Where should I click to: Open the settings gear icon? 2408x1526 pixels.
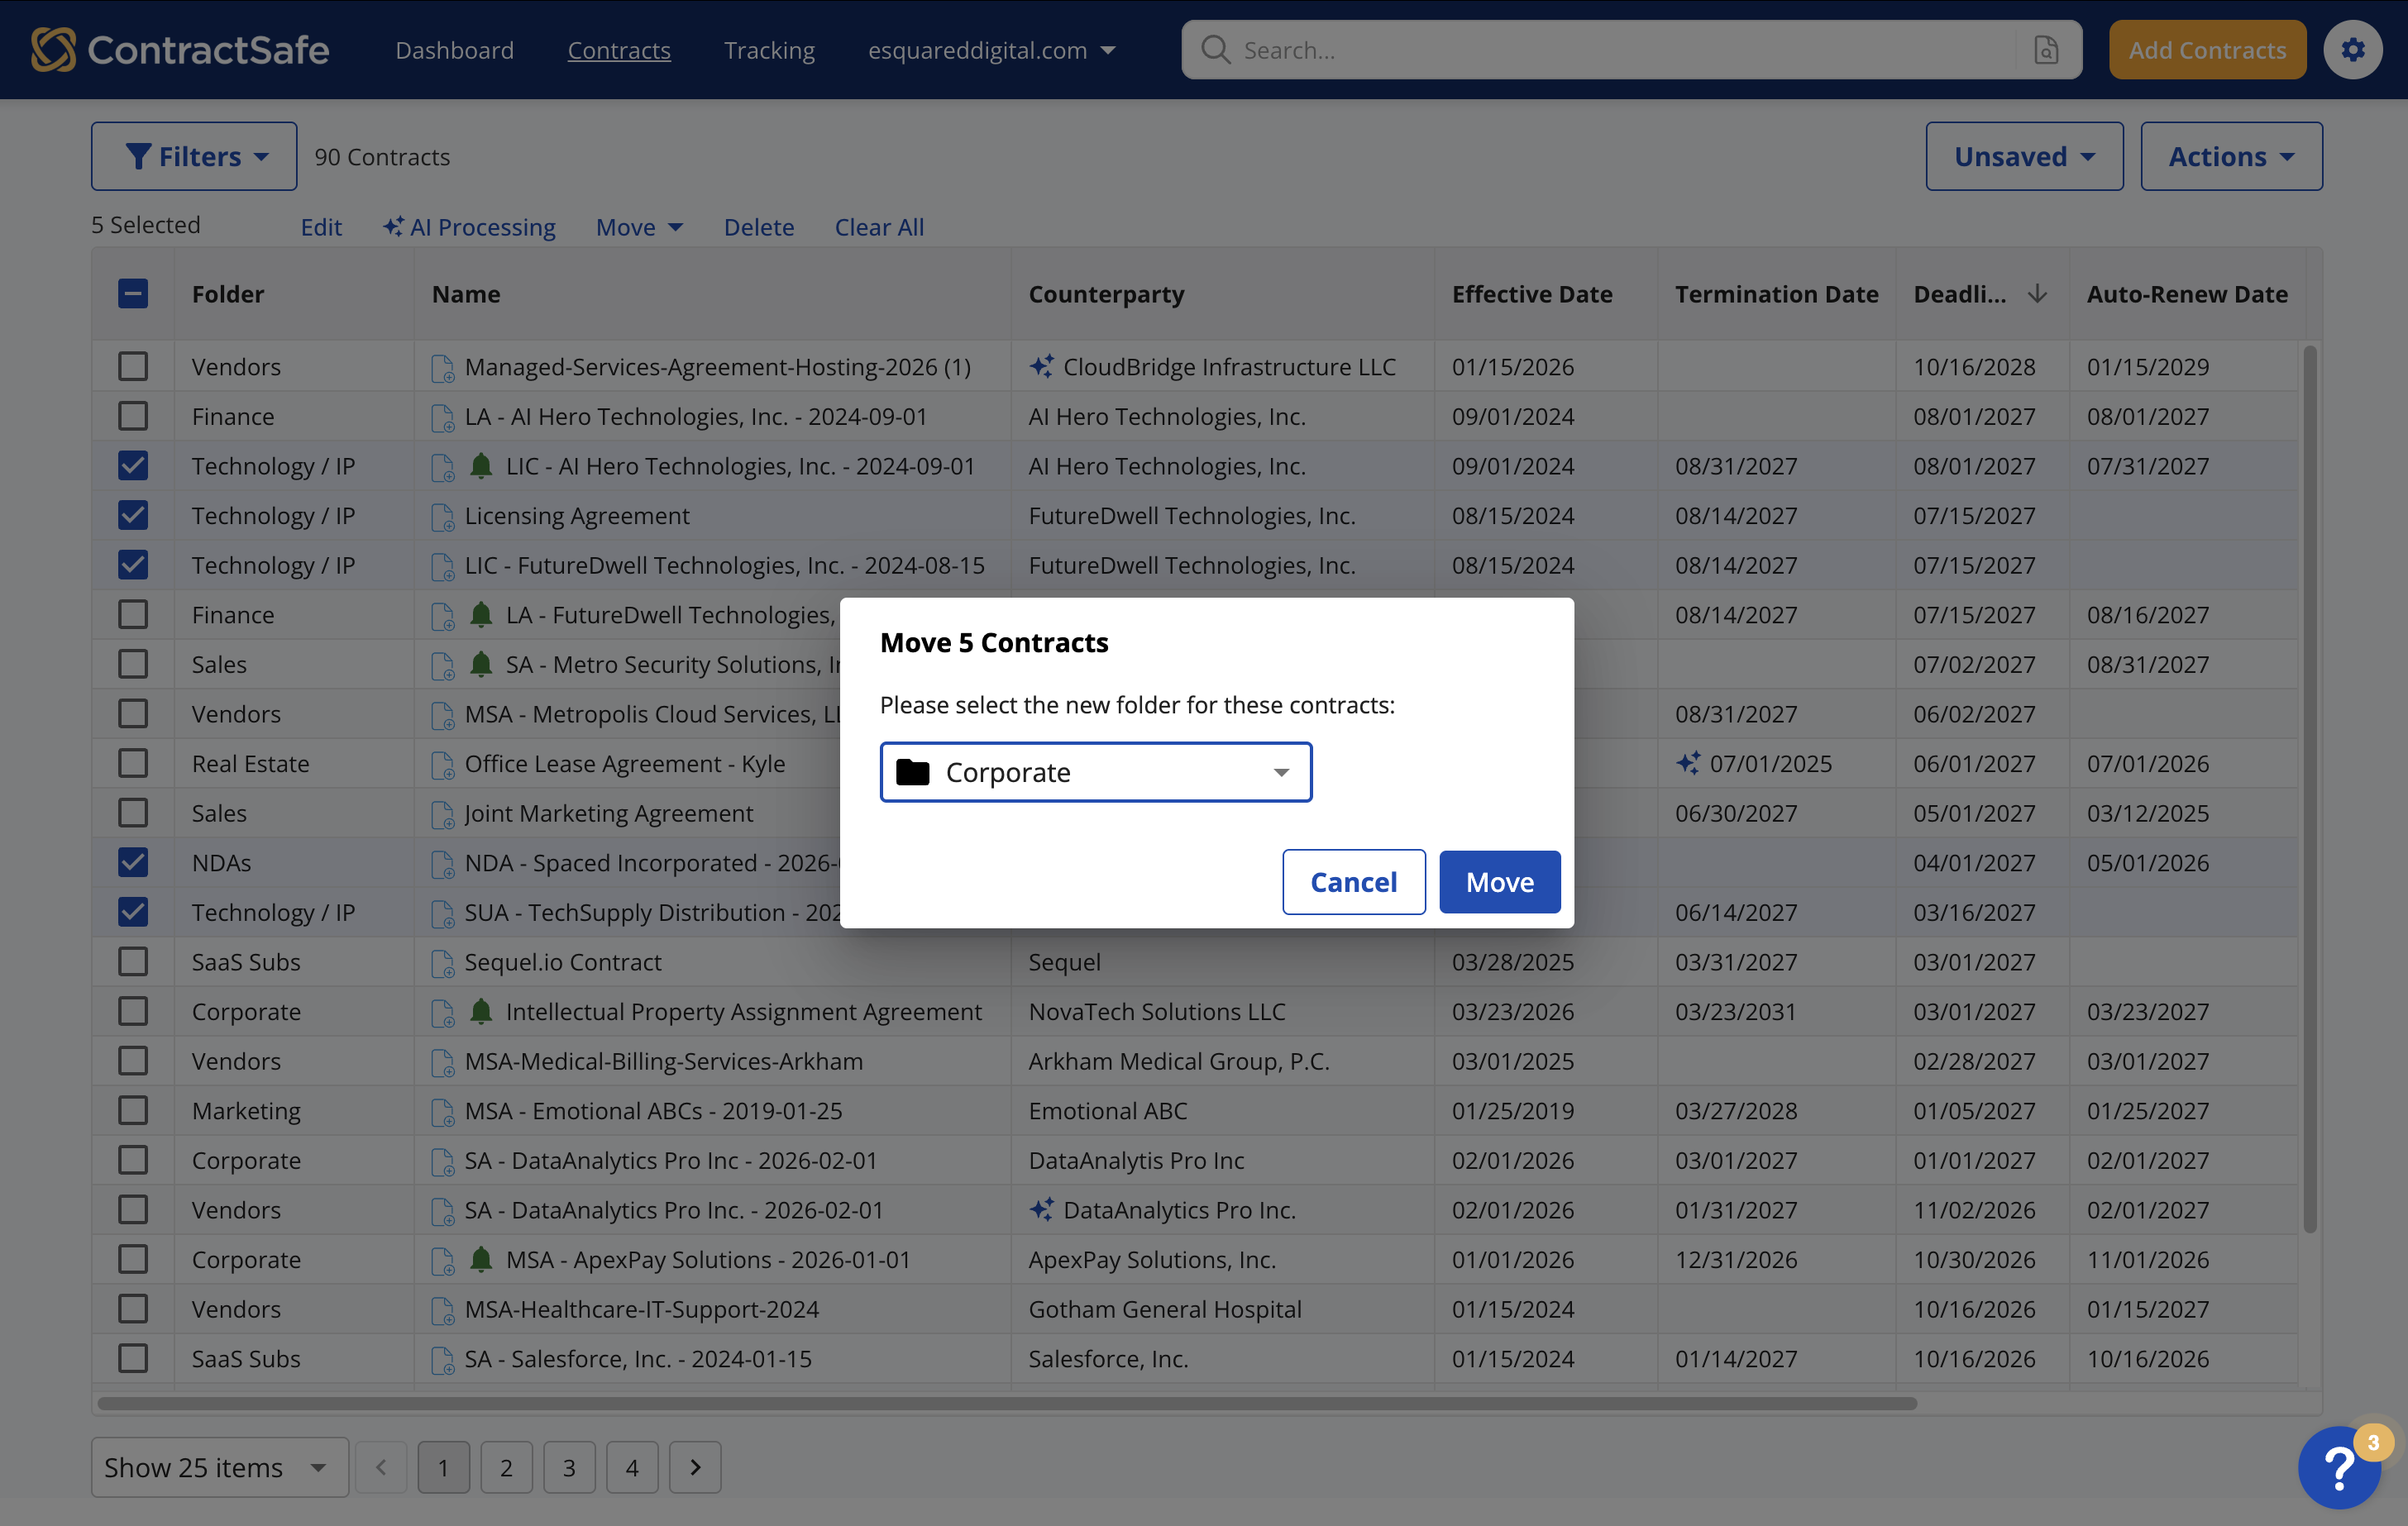2352,49
